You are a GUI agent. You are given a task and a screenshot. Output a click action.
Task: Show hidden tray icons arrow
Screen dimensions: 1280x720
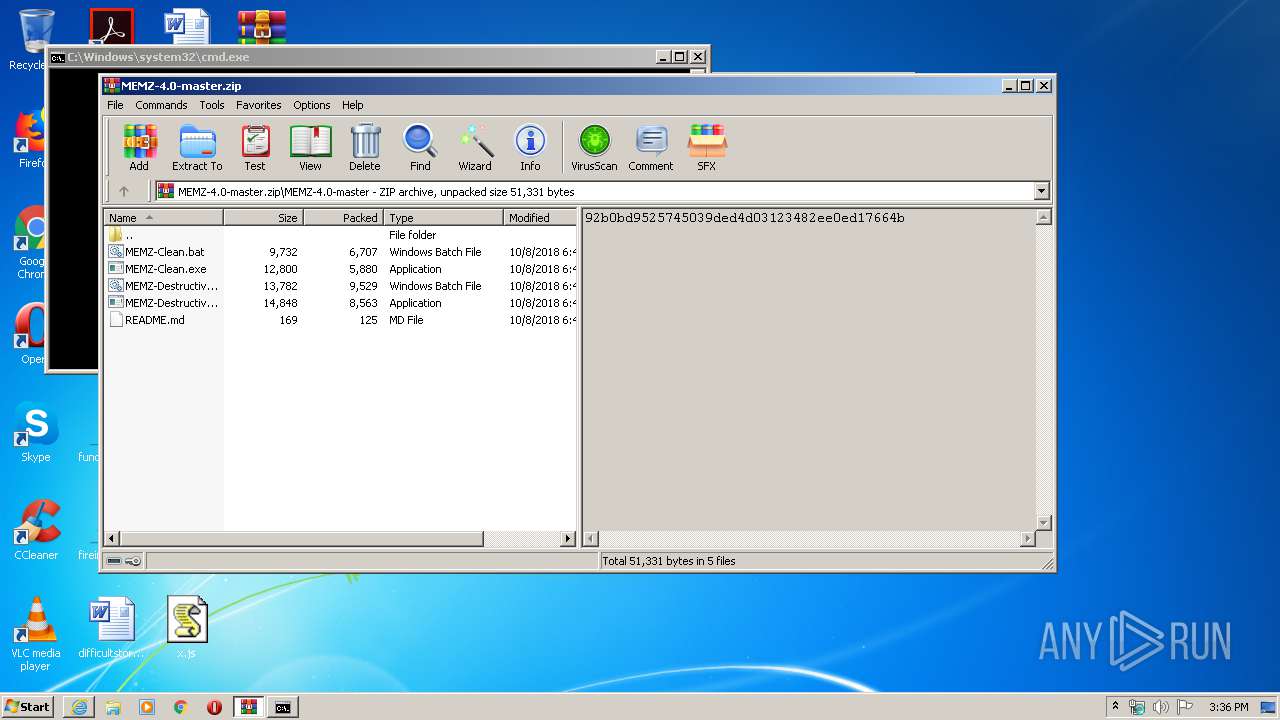pos(1115,707)
